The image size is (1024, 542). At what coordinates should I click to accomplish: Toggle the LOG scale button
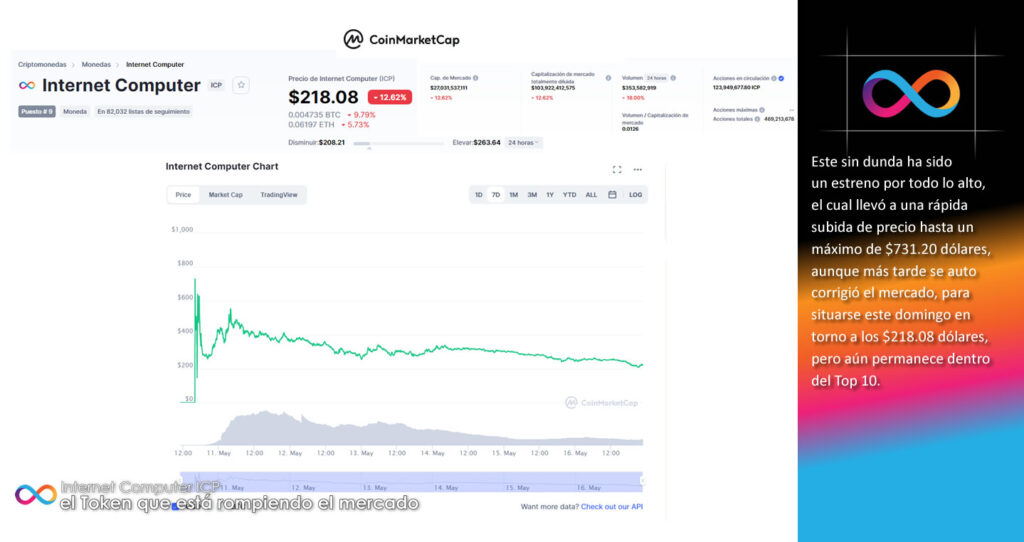(x=635, y=195)
